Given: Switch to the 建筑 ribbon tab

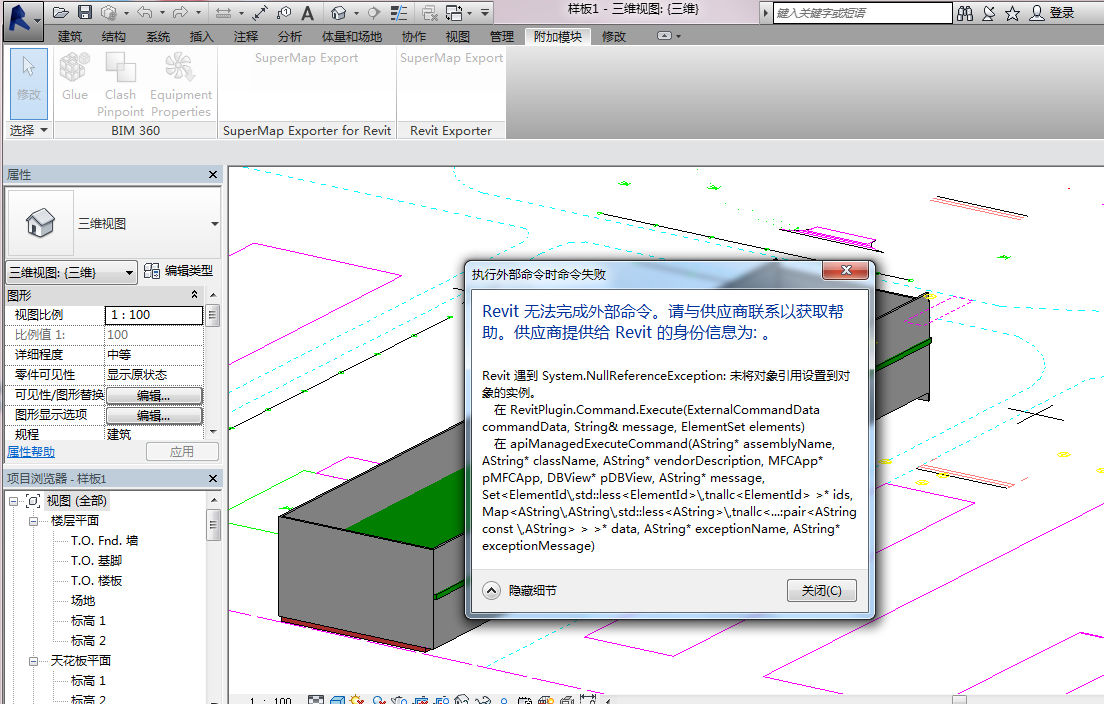Looking at the screenshot, I should click(x=70, y=36).
